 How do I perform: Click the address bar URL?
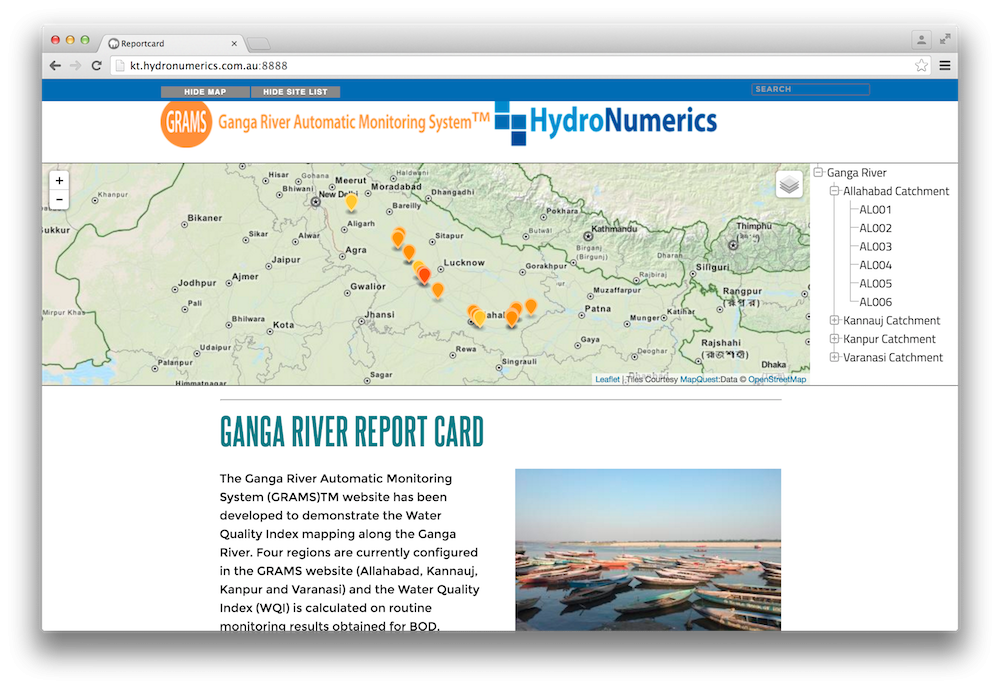coord(209,66)
